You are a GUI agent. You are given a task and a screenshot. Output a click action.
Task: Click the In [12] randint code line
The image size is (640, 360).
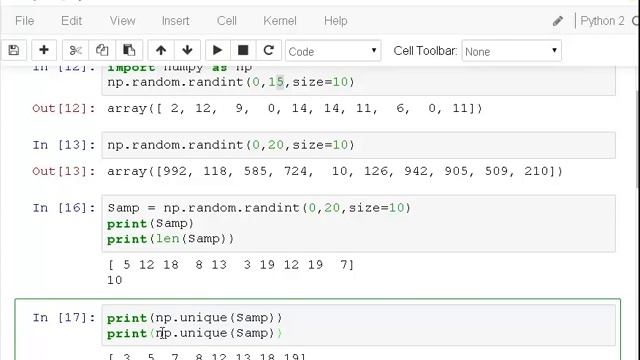coord(231,82)
